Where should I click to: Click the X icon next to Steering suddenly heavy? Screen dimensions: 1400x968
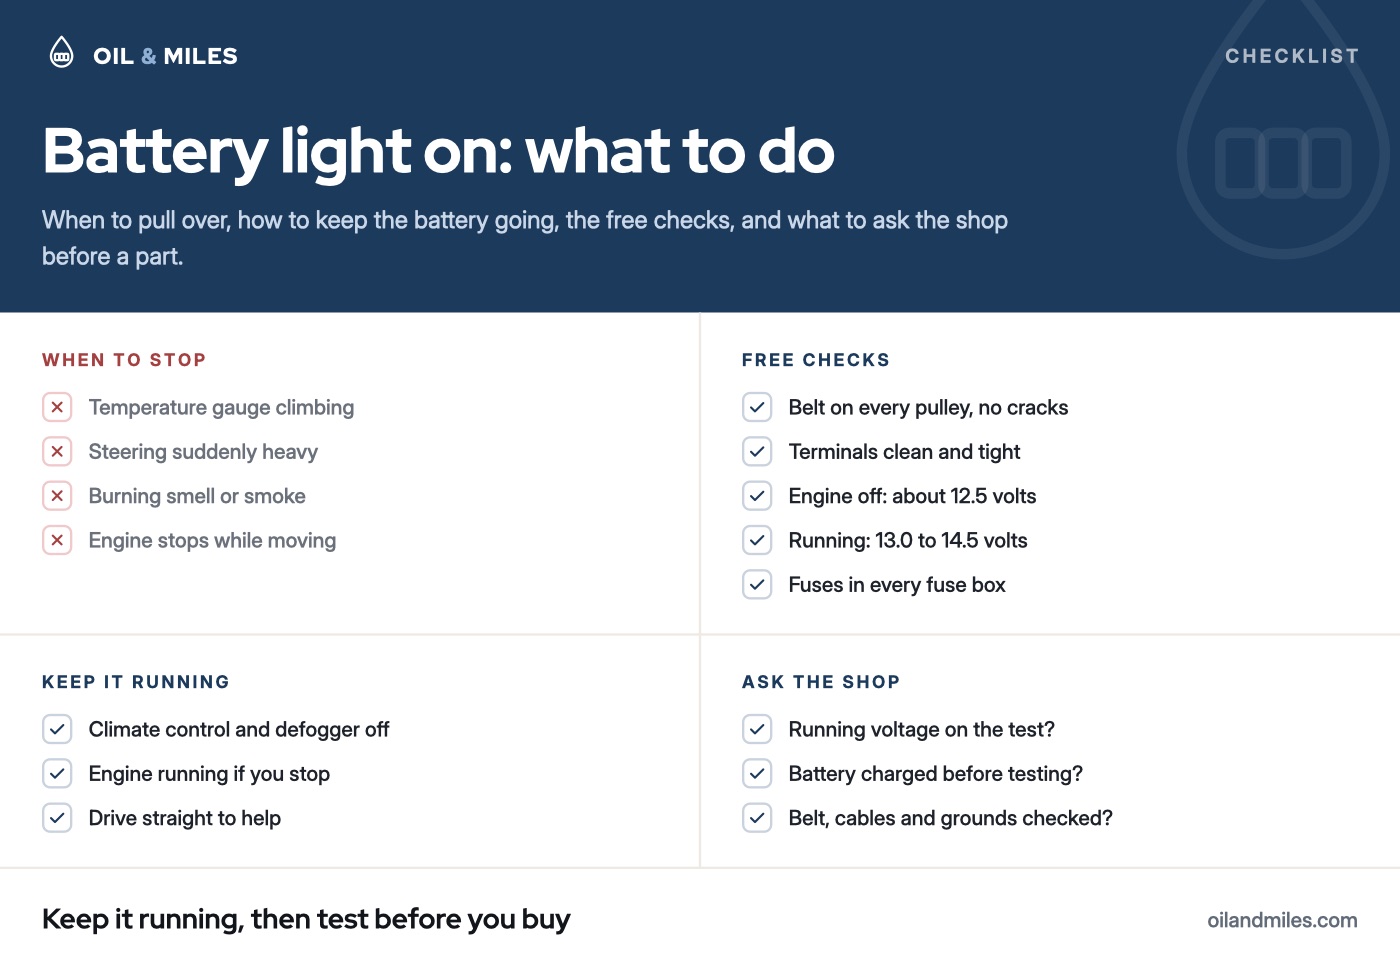pyautogui.click(x=57, y=452)
